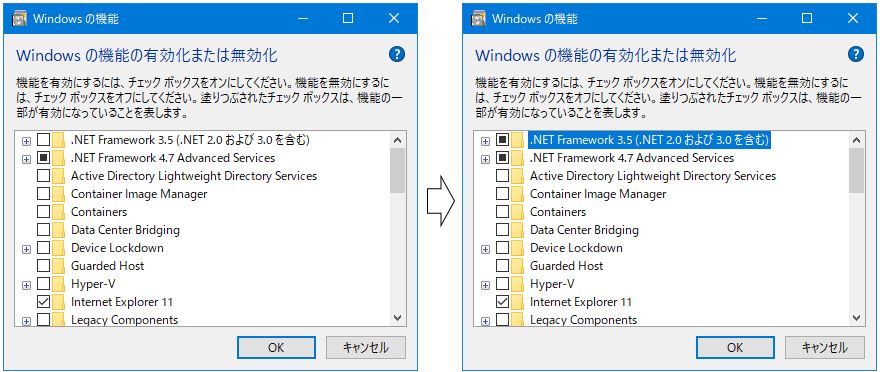This screenshot has height=372, width=880.
Task: Select Container Image Manager text in the left window
Action: [139, 194]
